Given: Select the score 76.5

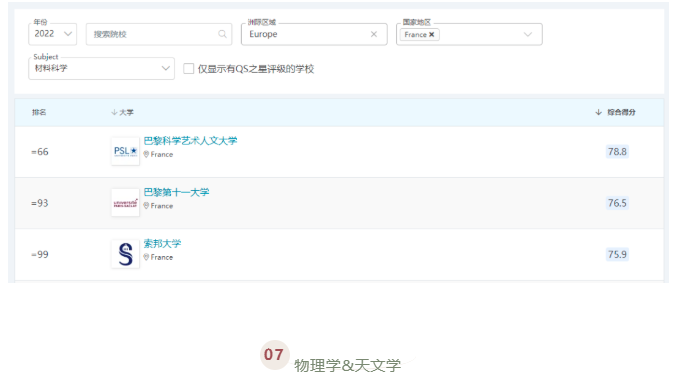Looking at the screenshot, I should (617, 203).
